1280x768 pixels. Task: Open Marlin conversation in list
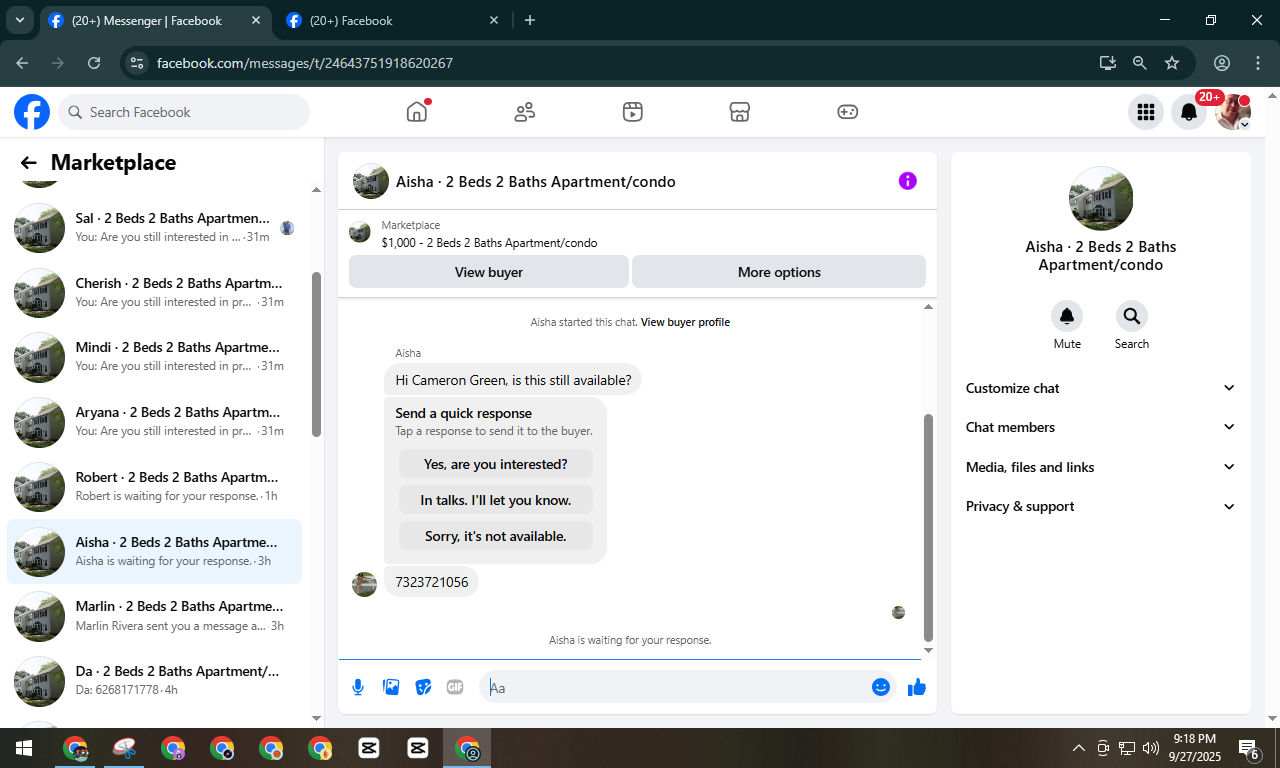[155, 616]
